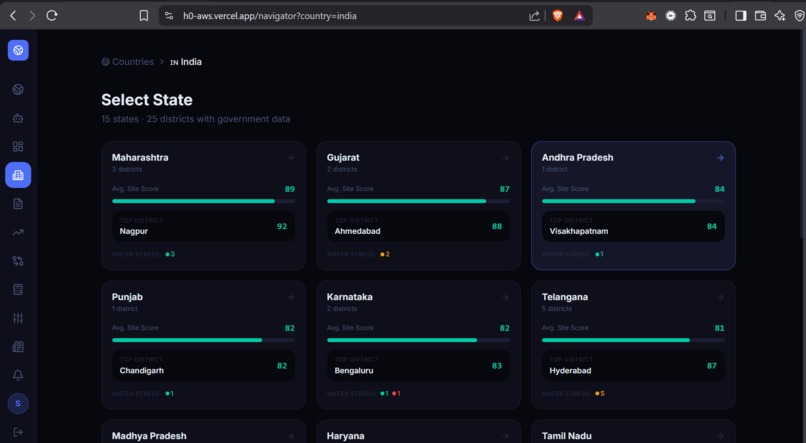Click the India breadcrumb item

tap(186, 62)
